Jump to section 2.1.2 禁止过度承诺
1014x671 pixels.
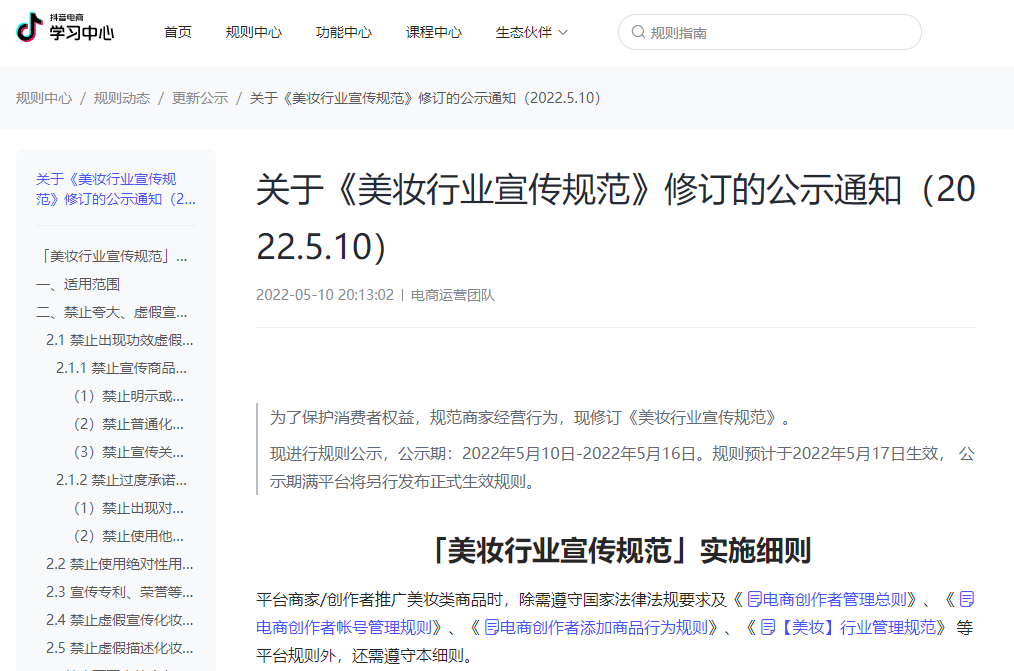121,480
